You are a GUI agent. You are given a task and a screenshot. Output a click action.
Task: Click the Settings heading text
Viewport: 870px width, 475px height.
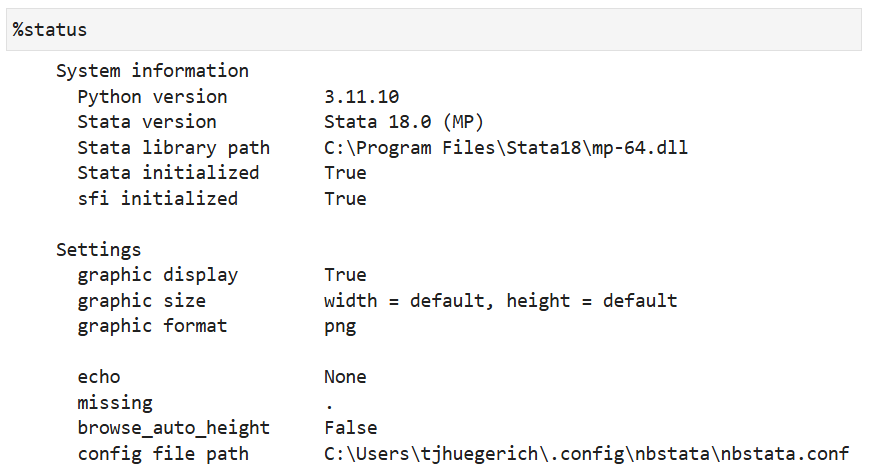[99, 250]
